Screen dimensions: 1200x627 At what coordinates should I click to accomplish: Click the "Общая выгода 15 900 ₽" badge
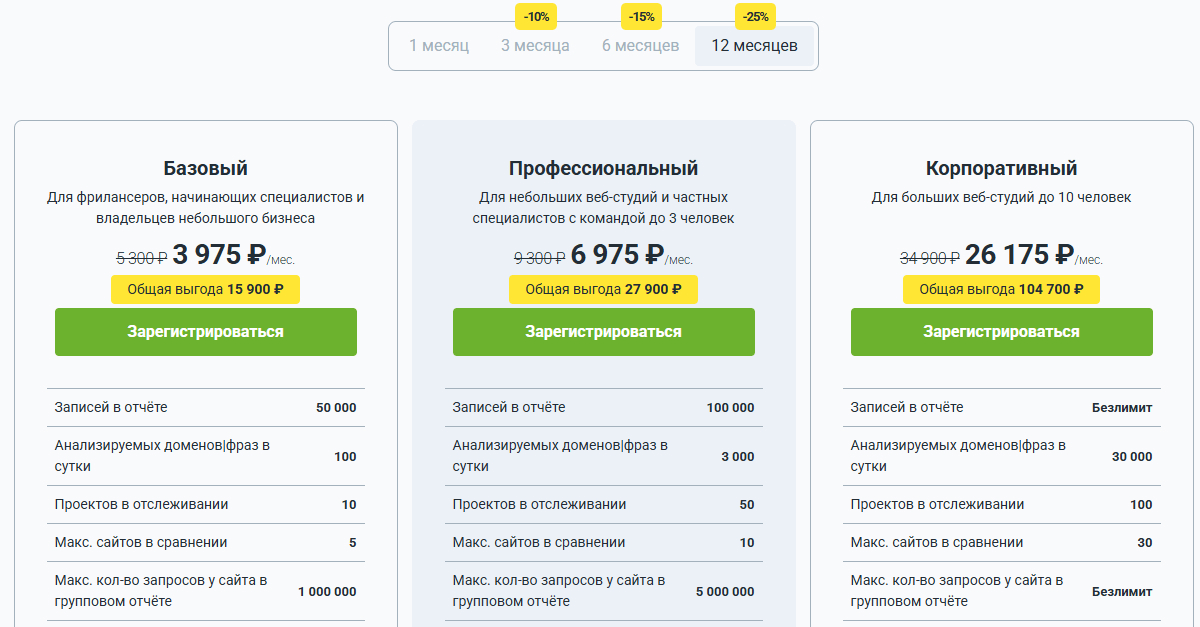click(205, 290)
